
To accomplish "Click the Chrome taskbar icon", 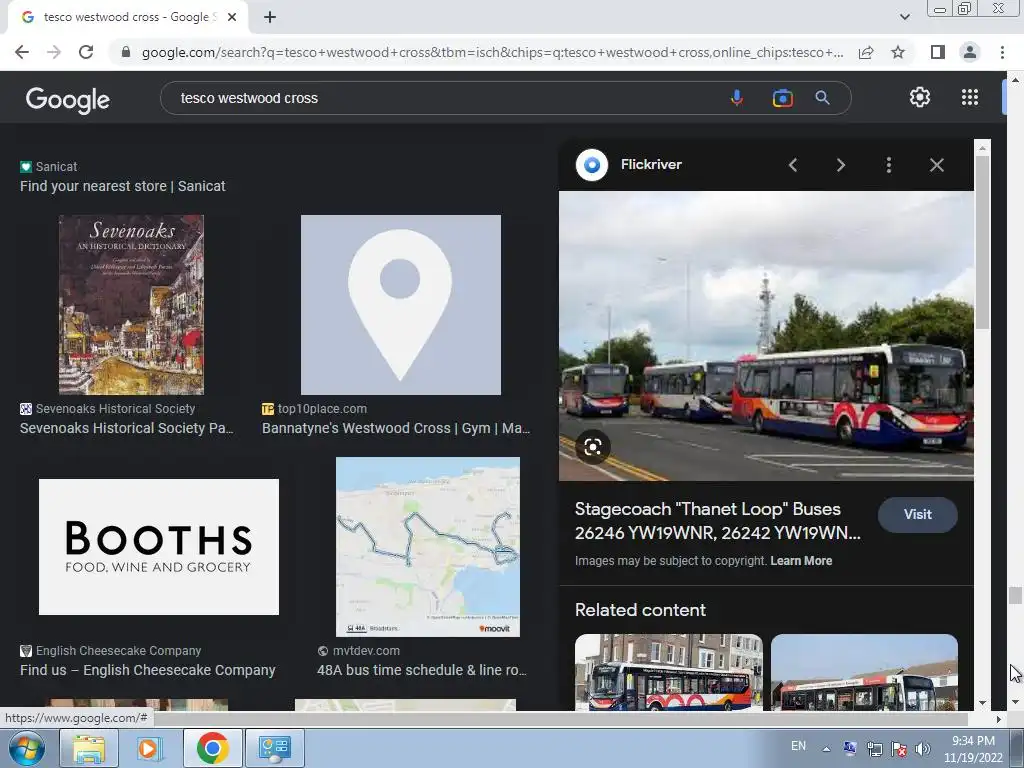I will coord(212,748).
